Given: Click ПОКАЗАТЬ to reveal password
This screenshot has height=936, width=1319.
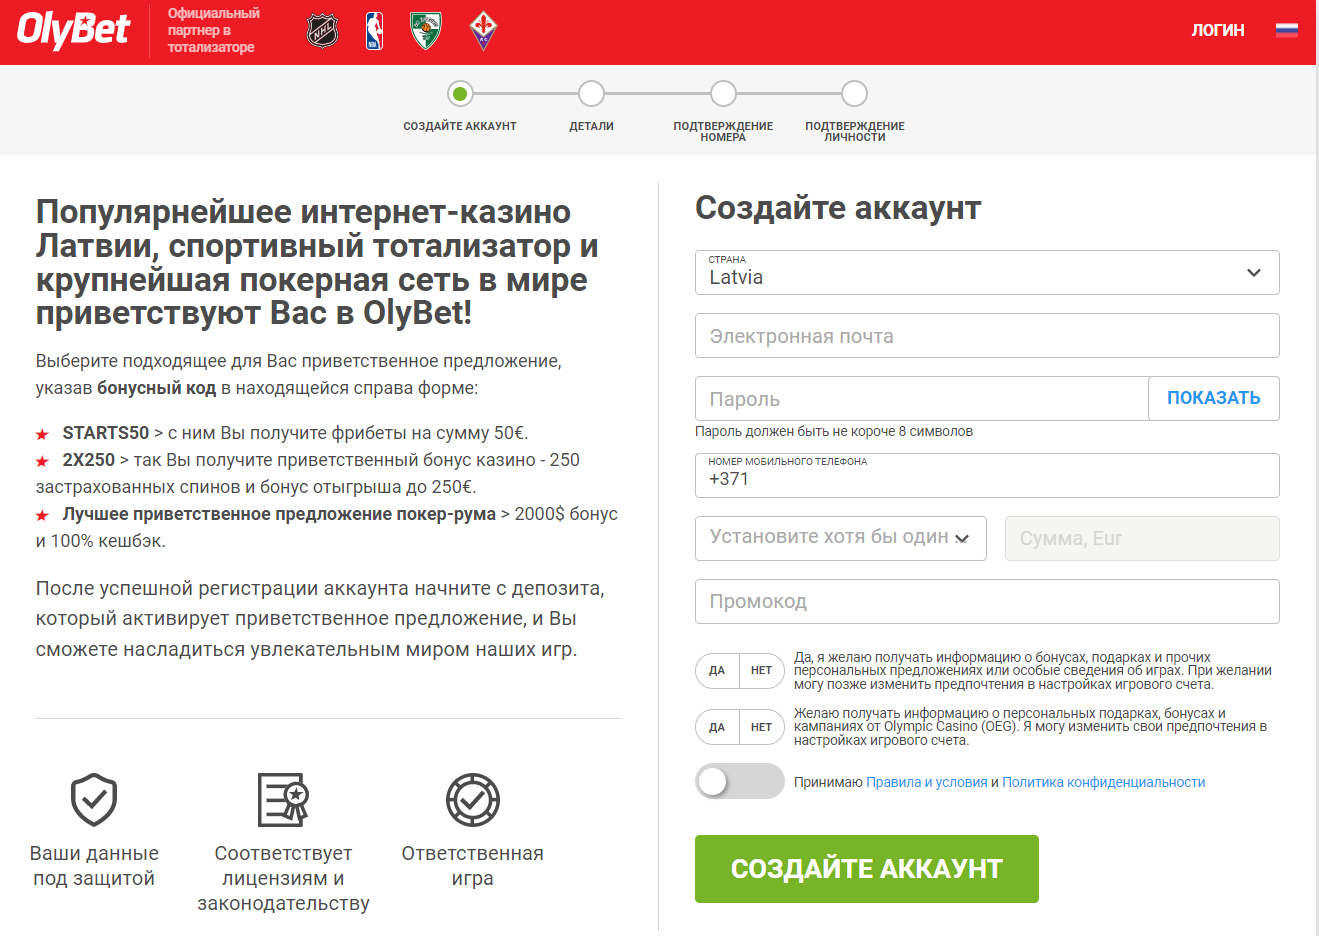Looking at the screenshot, I should 1214,398.
